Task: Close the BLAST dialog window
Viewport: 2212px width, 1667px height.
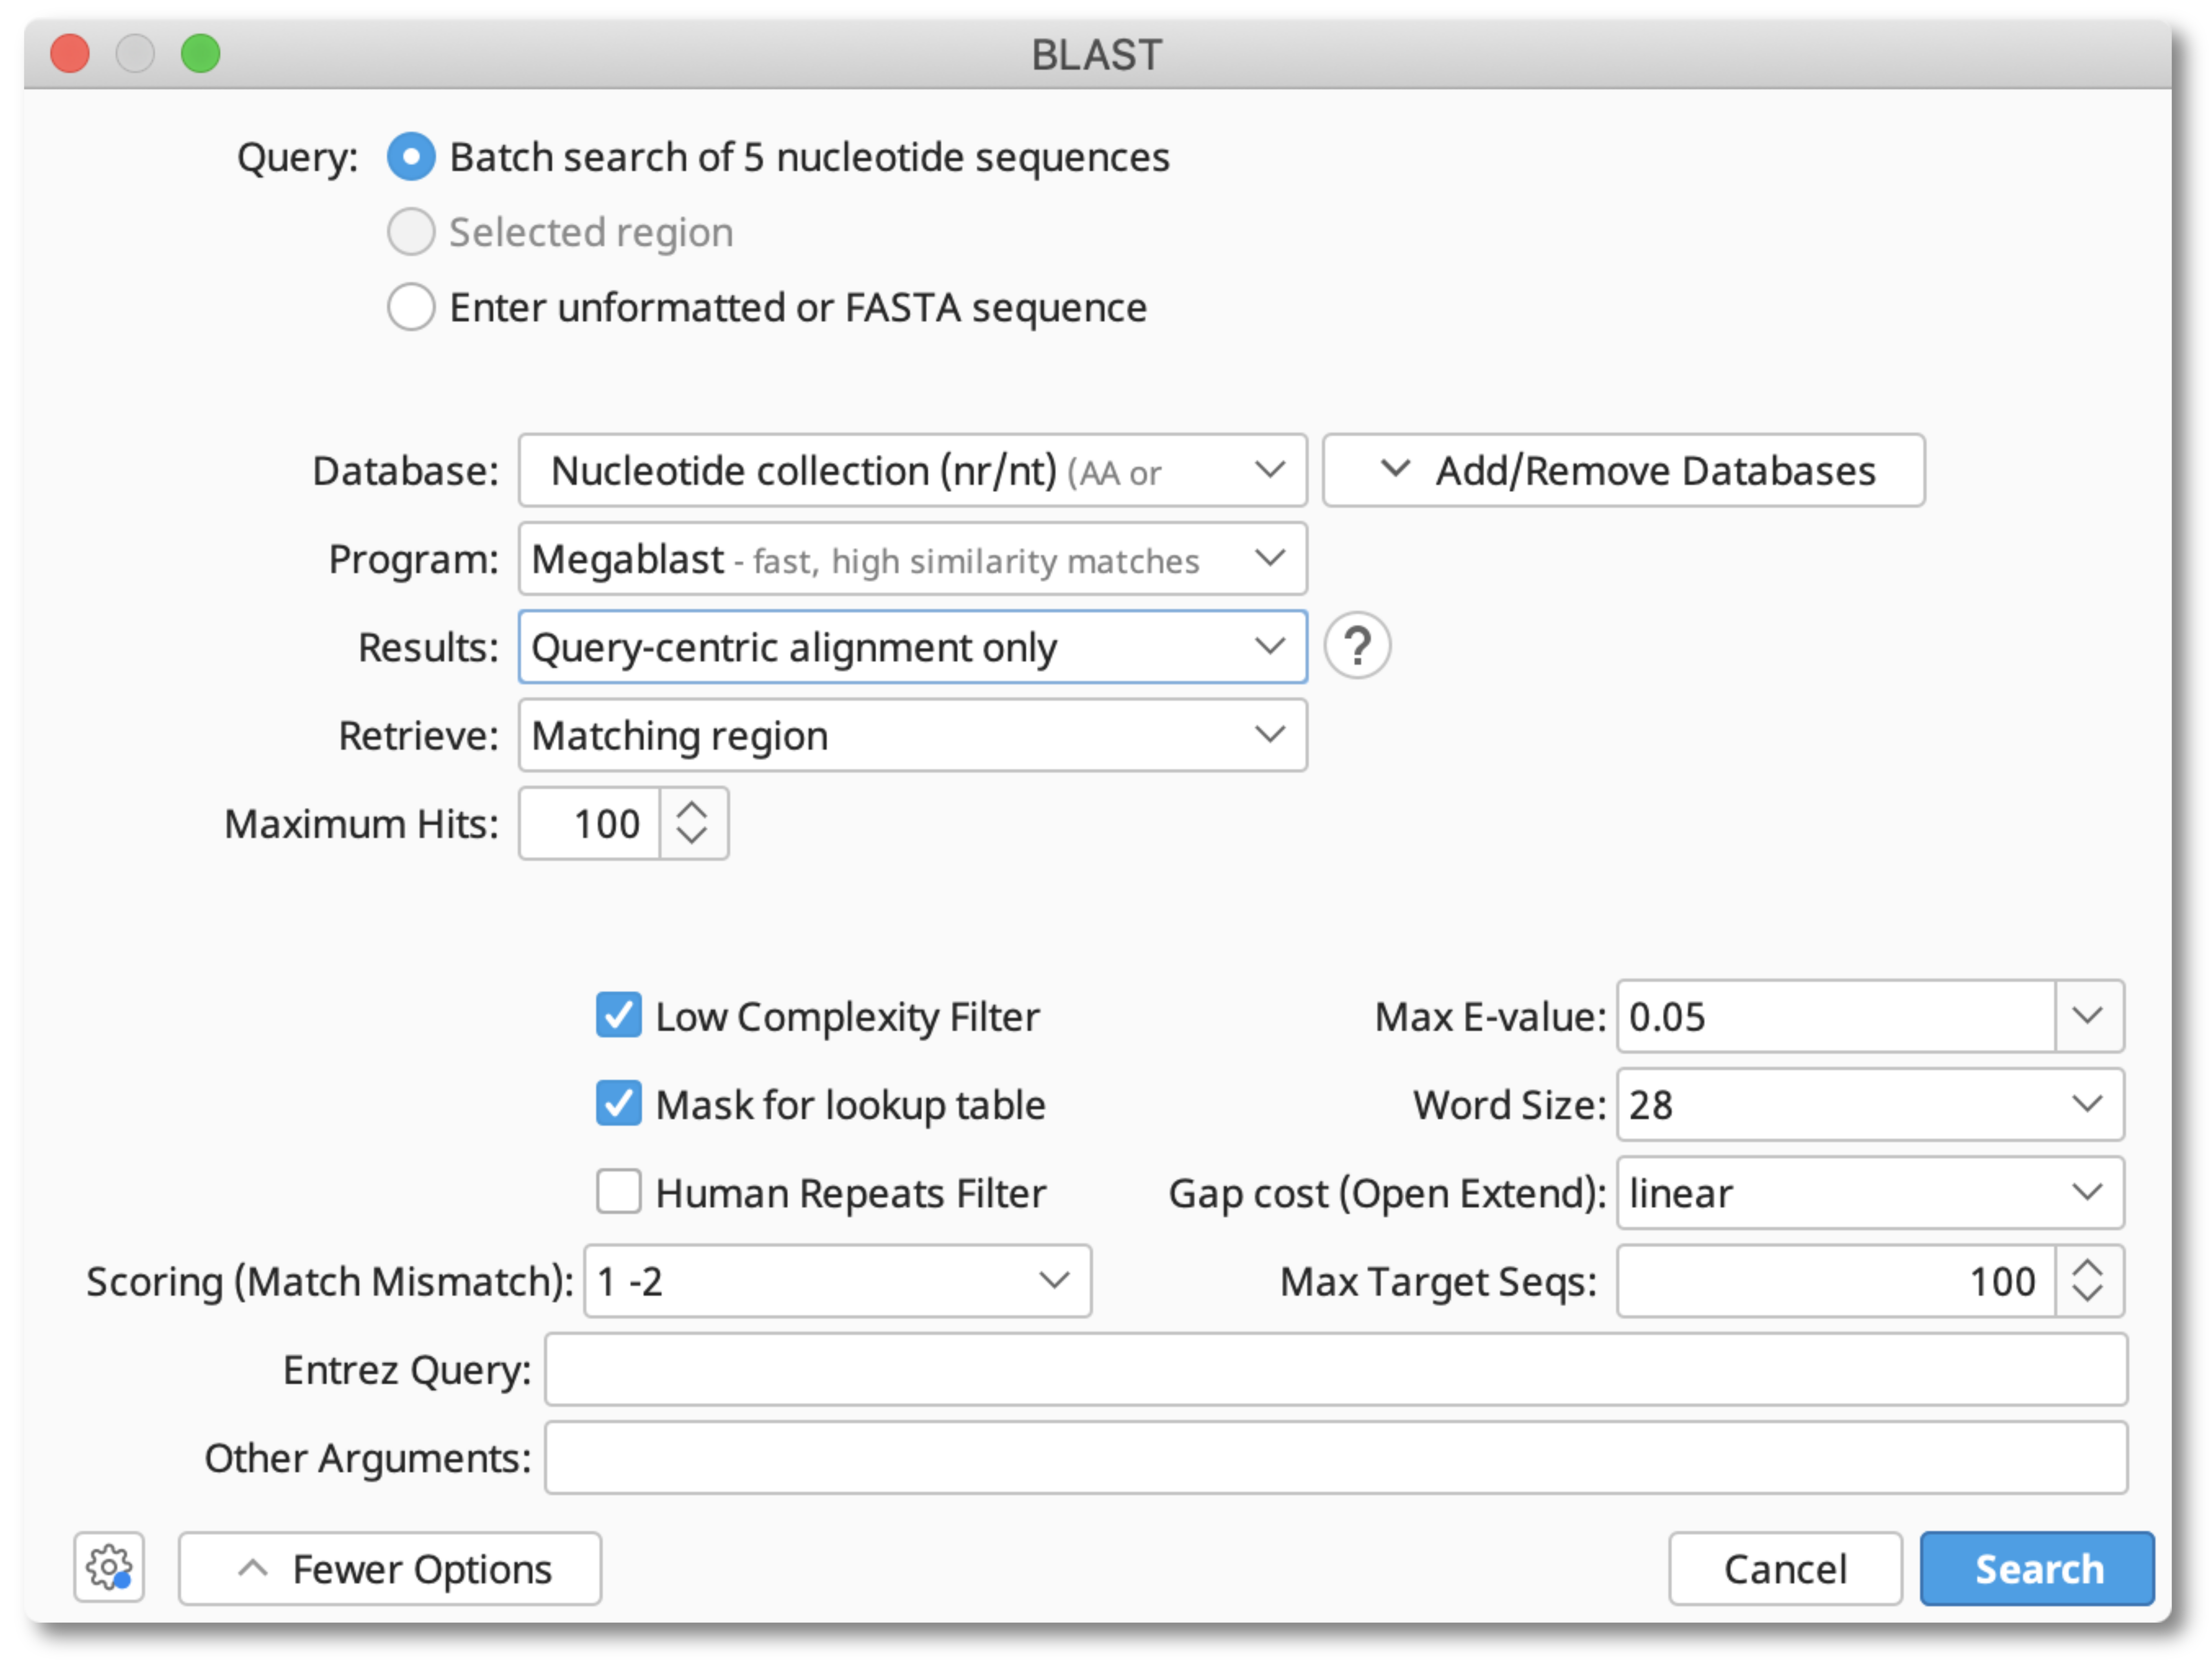Action: click(x=70, y=53)
